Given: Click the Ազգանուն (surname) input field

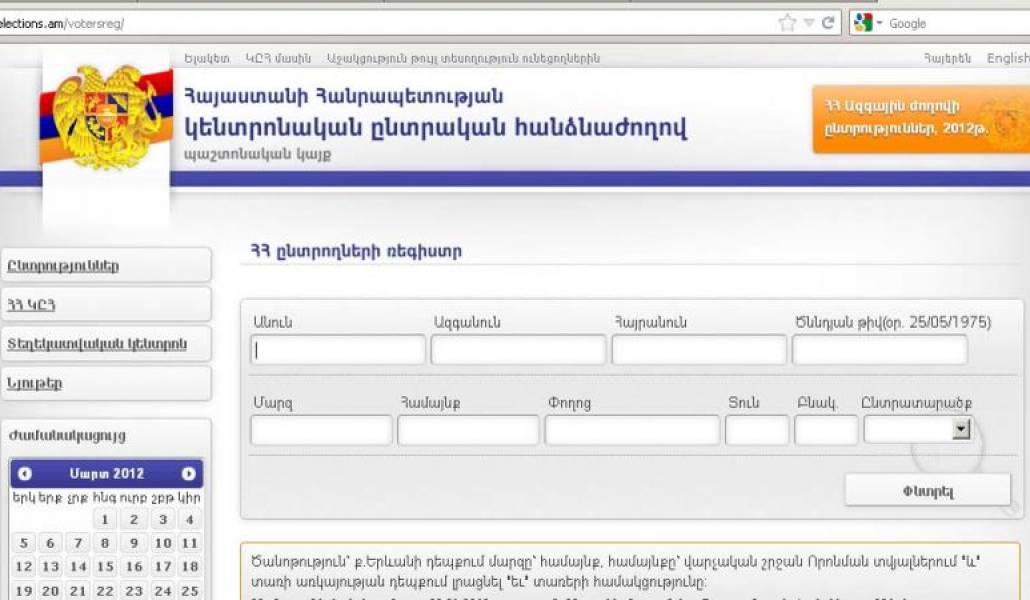Looking at the screenshot, I should pyautogui.click(x=518, y=350).
